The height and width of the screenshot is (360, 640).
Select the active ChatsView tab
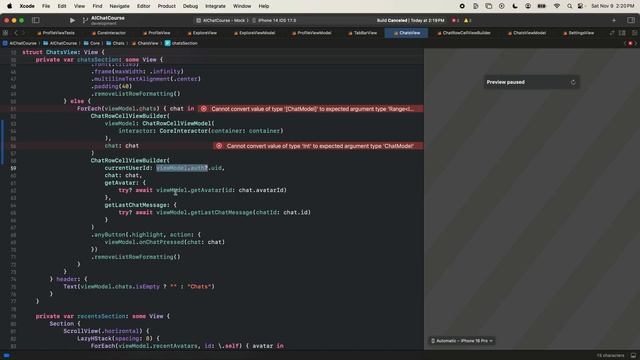(407, 33)
